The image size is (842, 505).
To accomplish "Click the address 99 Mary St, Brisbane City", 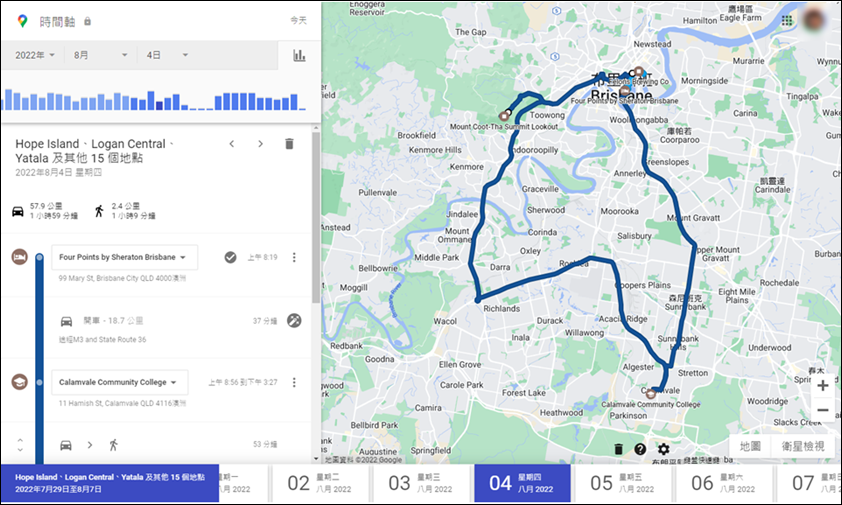I will pyautogui.click(x=122, y=278).
